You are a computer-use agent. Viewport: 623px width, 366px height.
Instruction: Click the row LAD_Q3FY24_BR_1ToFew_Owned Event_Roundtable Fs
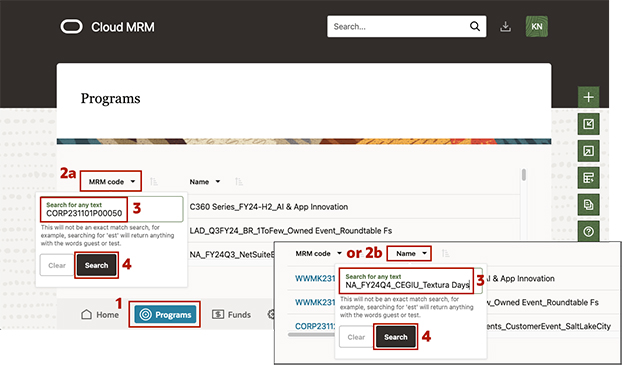click(354, 230)
